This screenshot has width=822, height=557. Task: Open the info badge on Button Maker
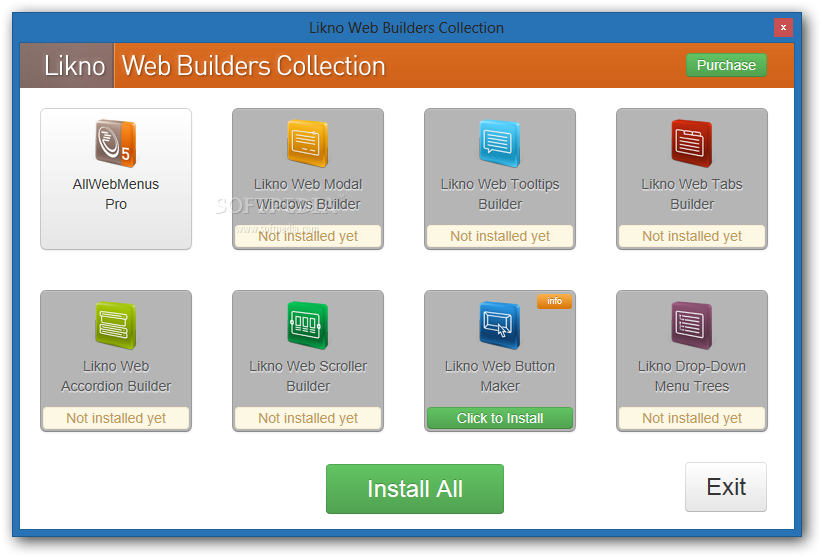pyautogui.click(x=554, y=301)
